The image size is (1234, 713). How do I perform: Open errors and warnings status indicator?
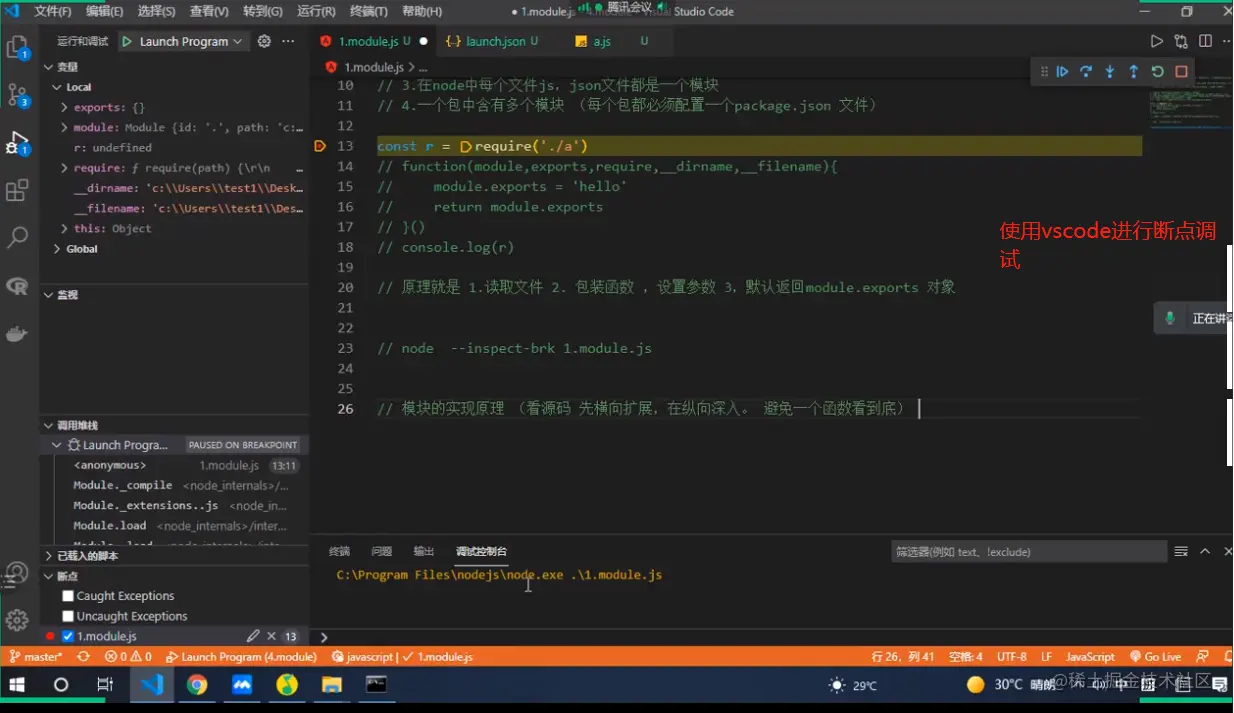(129, 657)
